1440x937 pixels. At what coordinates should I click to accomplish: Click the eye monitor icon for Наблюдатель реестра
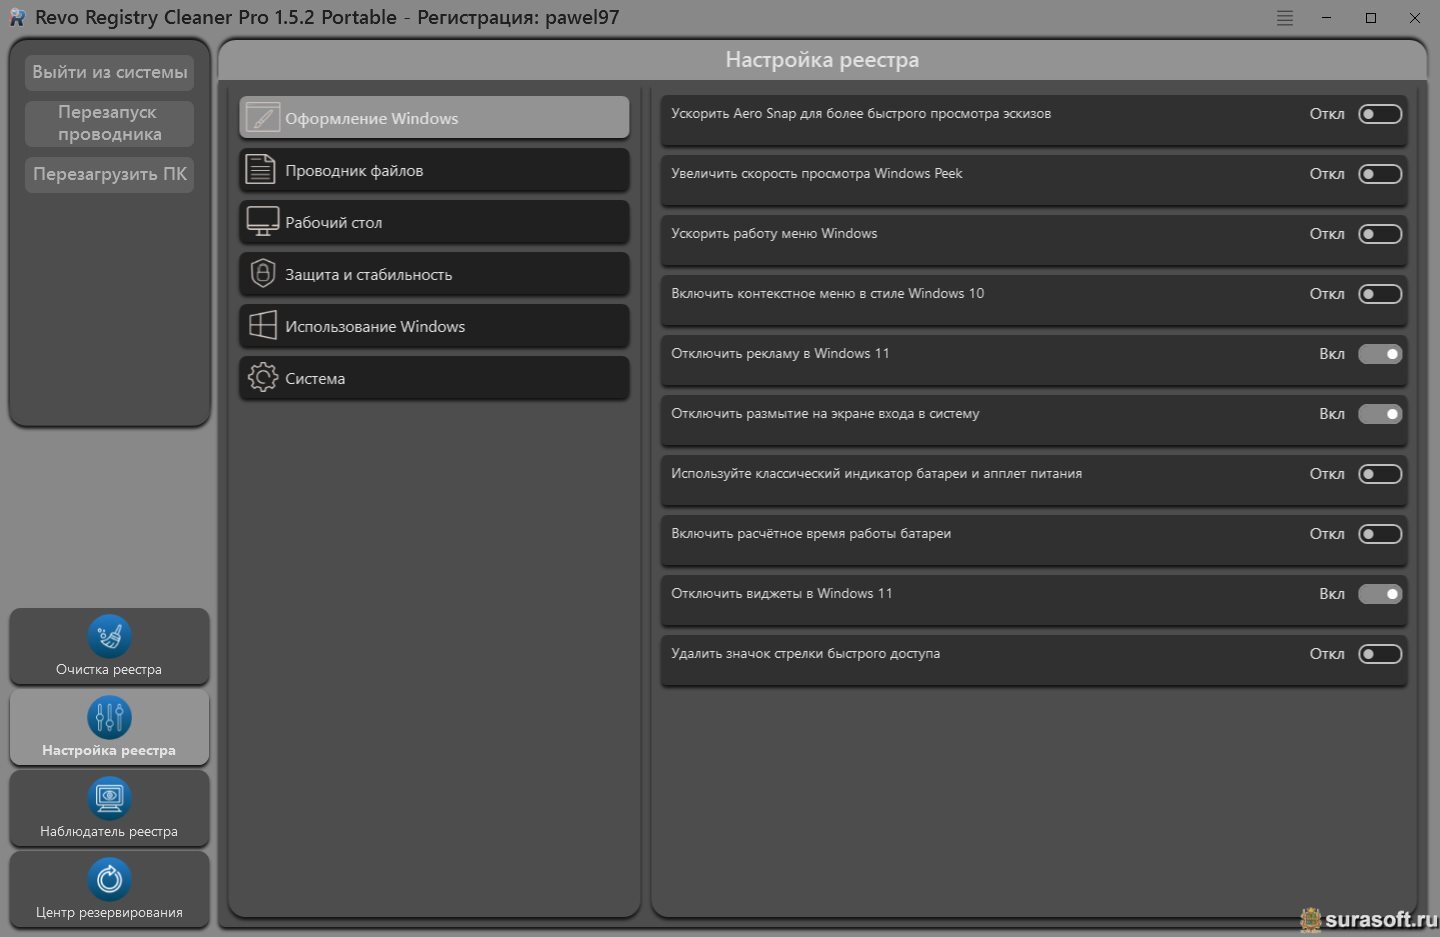tap(109, 798)
